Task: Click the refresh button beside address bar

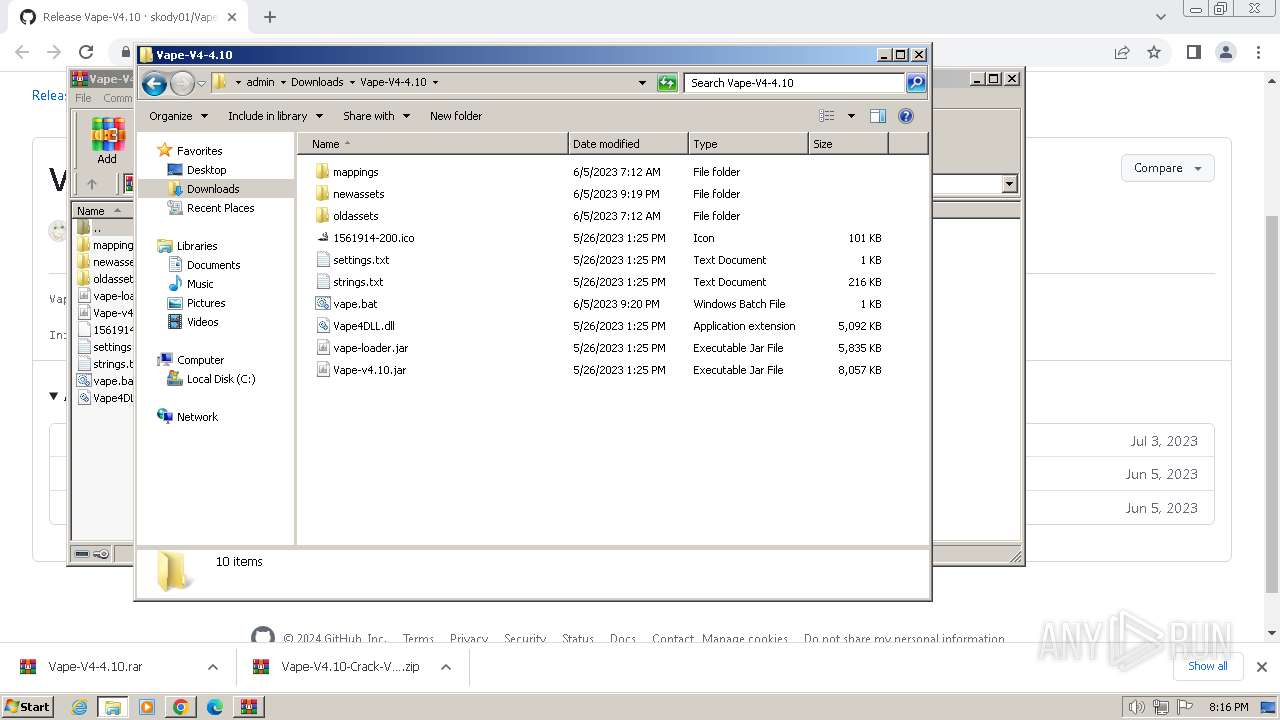Action: pyautogui.click(x=667, y=83)
